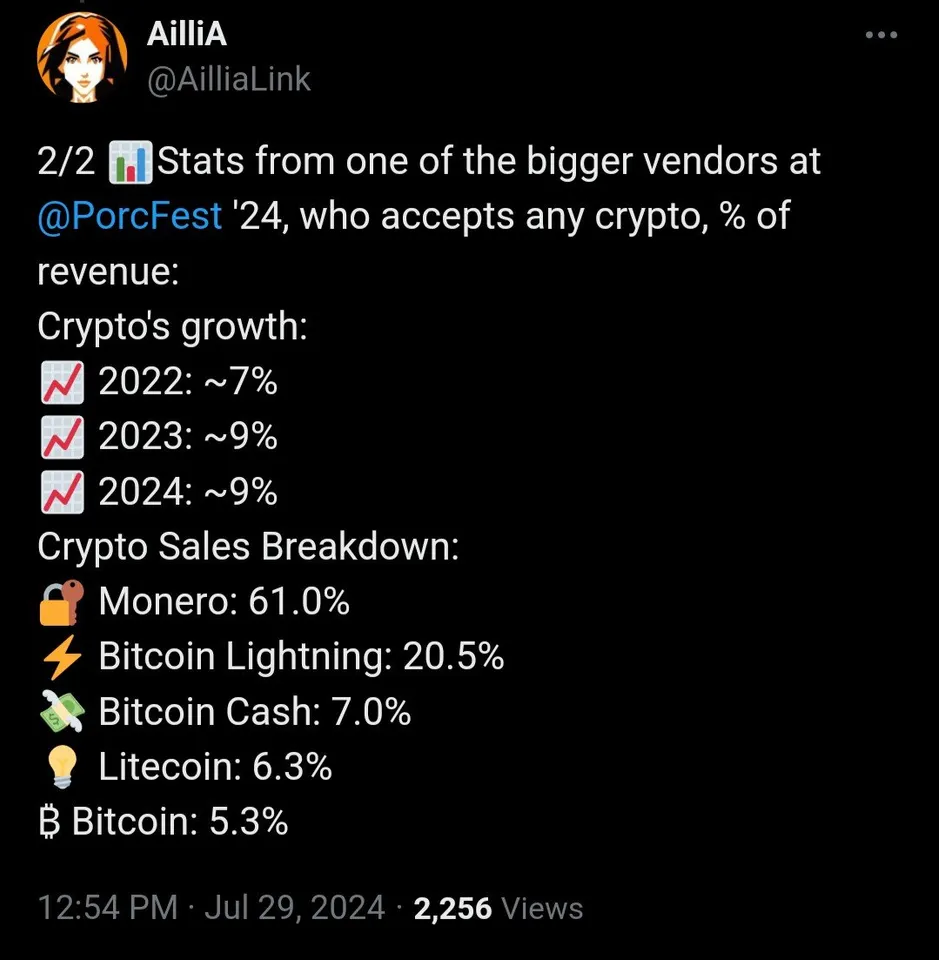939x960 pixels.
Task: Open the @PorcFest mention link
Action: [129, 215]
